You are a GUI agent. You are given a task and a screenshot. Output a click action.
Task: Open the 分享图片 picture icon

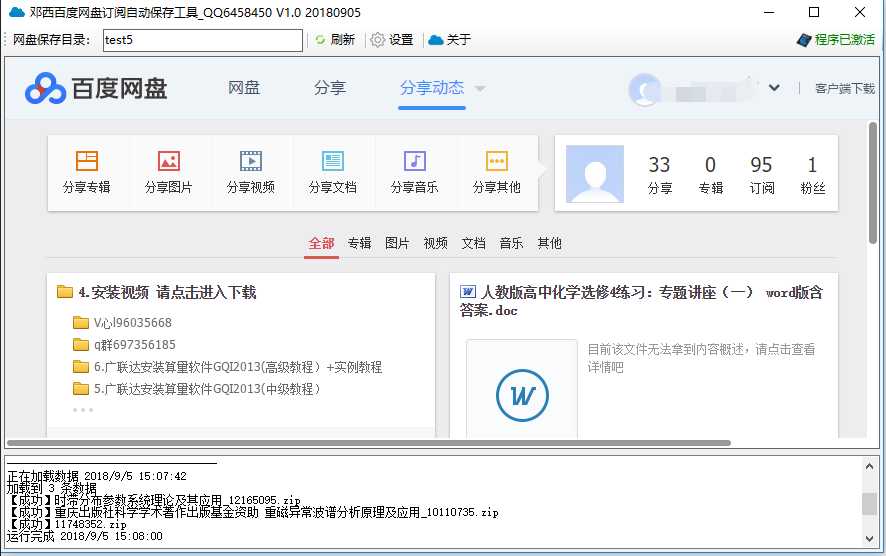[x=168, y=161]
